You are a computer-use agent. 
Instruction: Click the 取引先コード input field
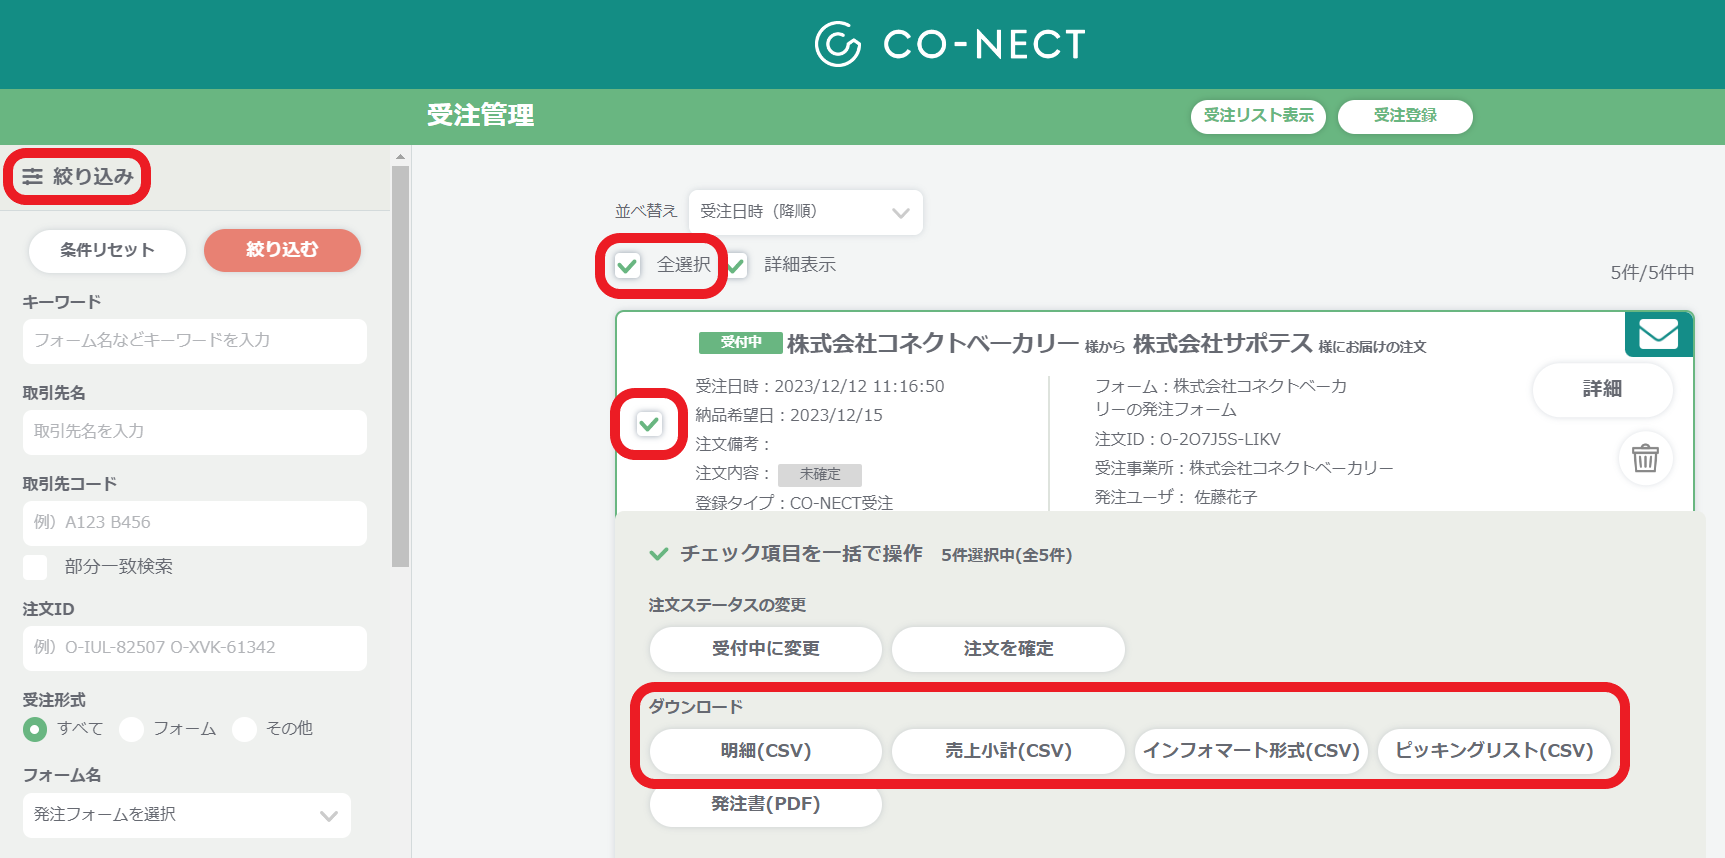195,523
